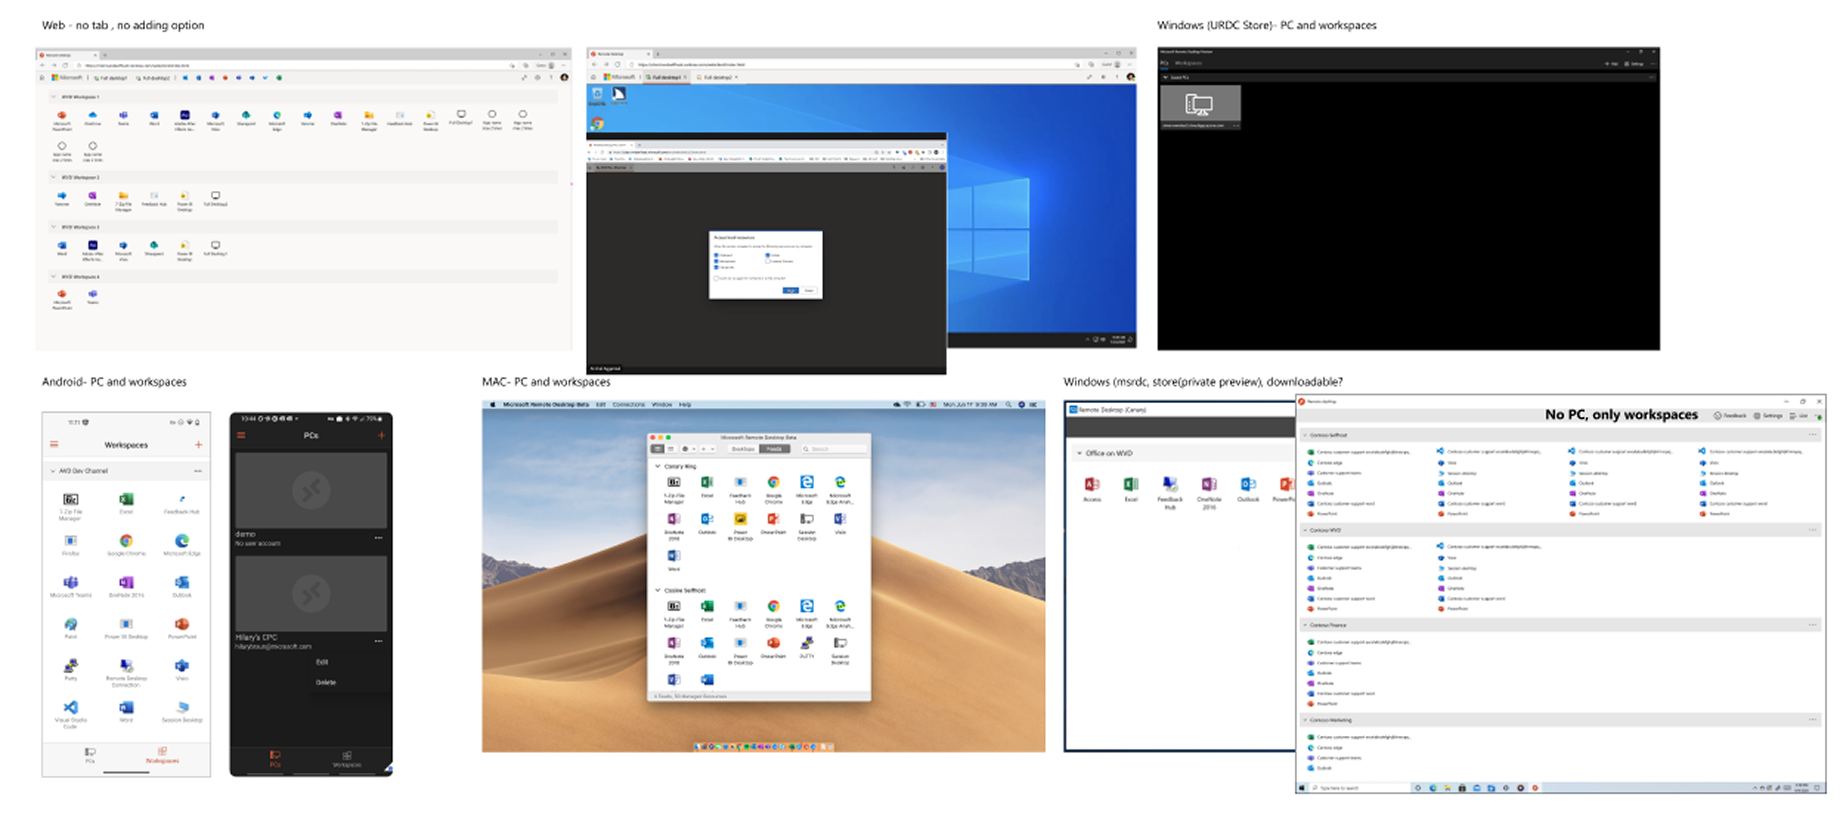The width and height of the screenshot is (1843, 817).
Task: Launch Outlook in Office on WVD
Action: (x=1248, y=488)
